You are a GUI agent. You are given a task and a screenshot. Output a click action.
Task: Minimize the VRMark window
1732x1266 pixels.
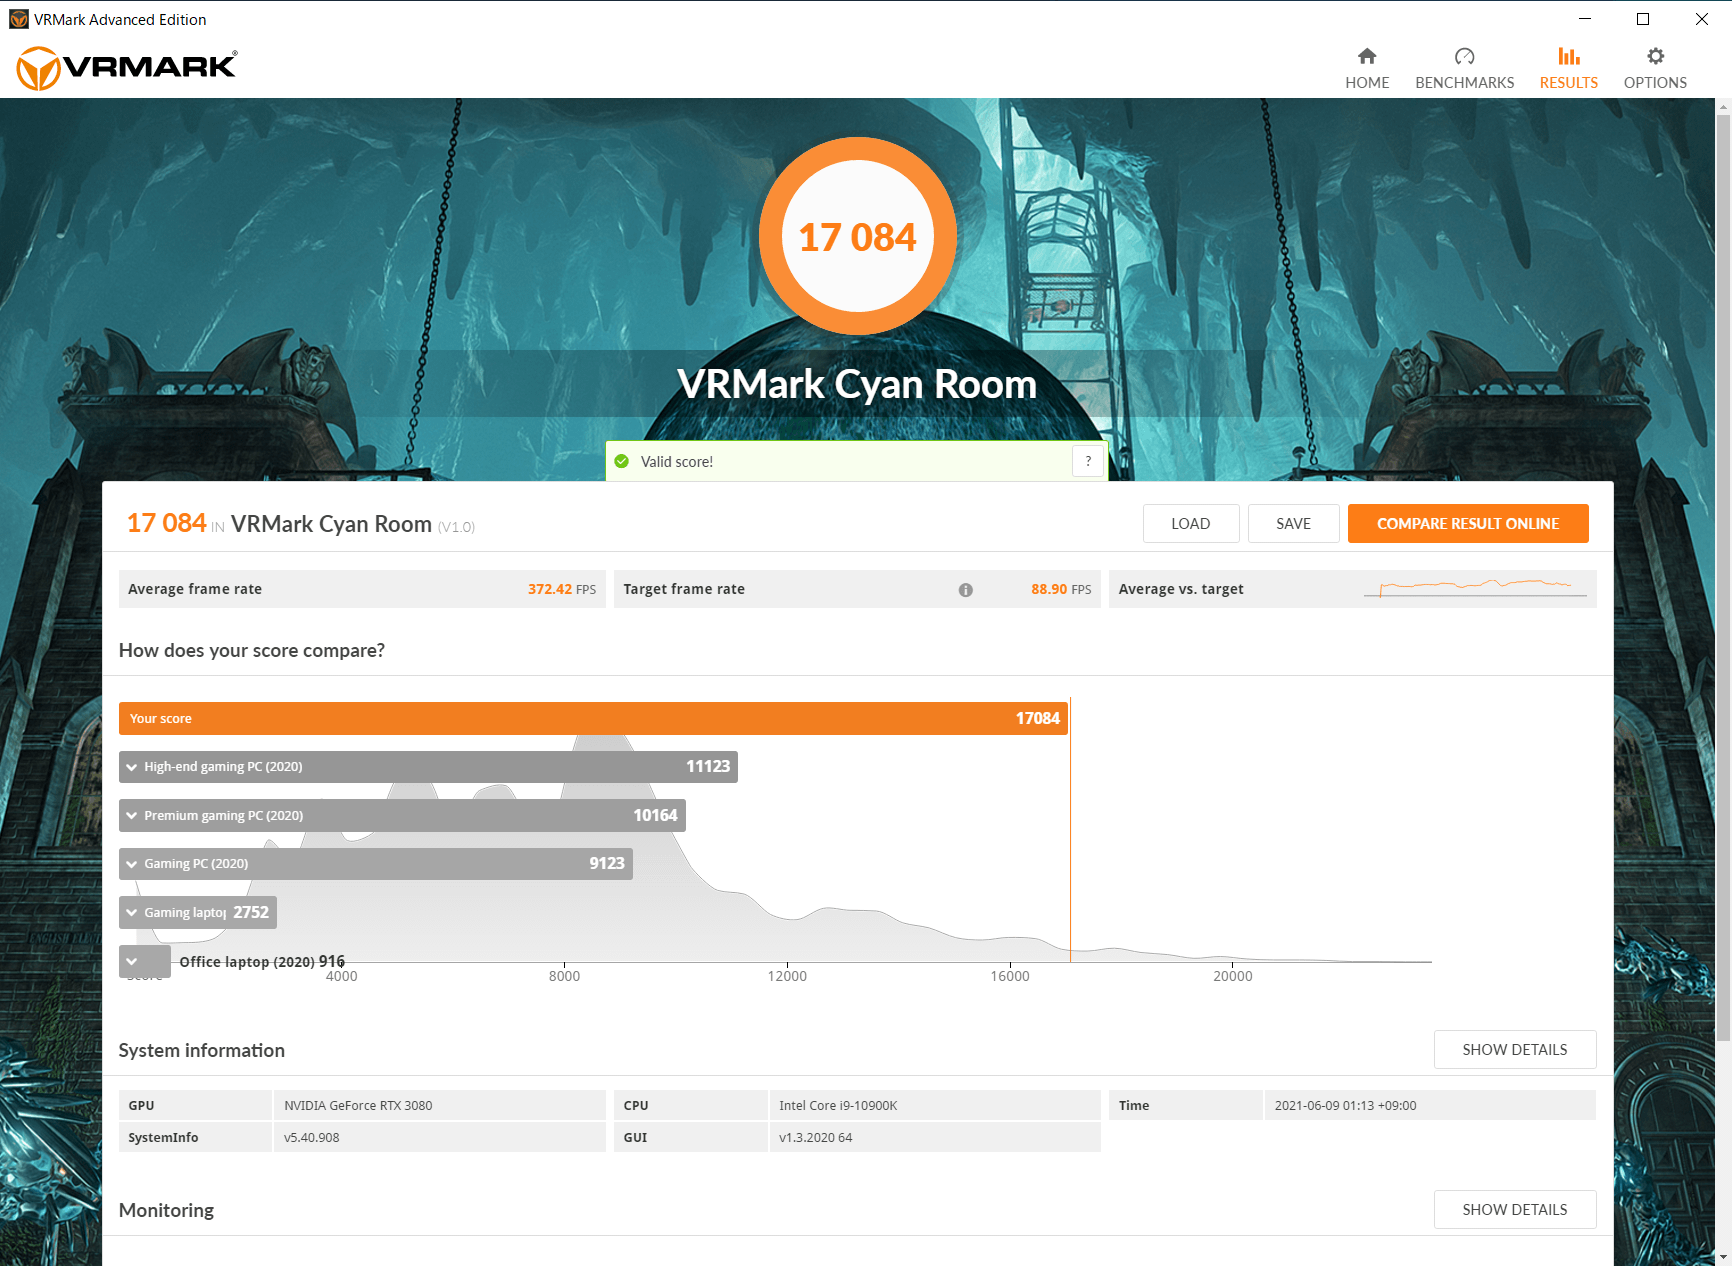point(1585,19)
